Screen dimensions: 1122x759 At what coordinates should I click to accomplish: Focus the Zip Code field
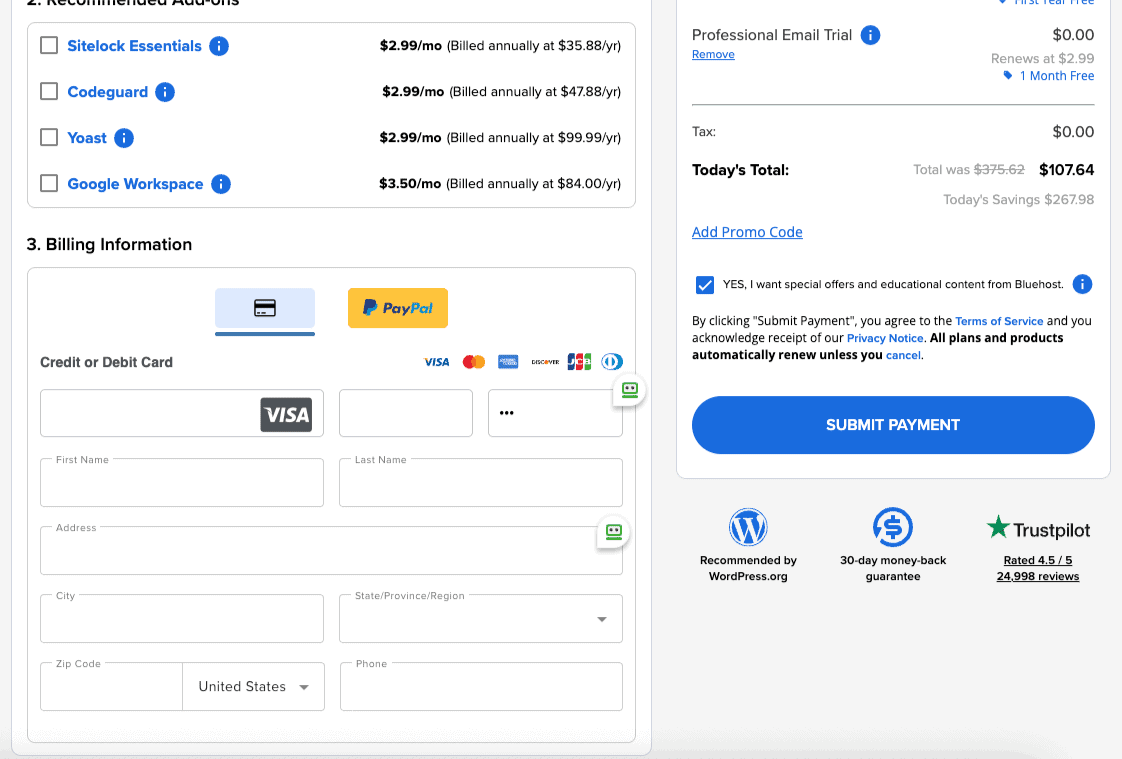tap(112, 687)
